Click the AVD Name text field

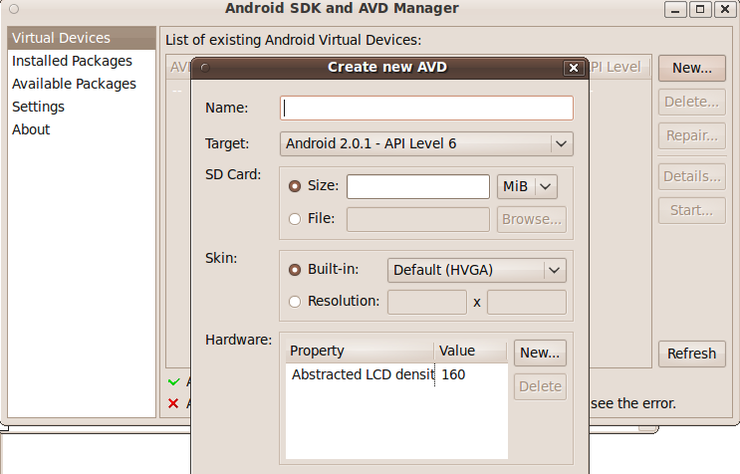tap(427, 108)
